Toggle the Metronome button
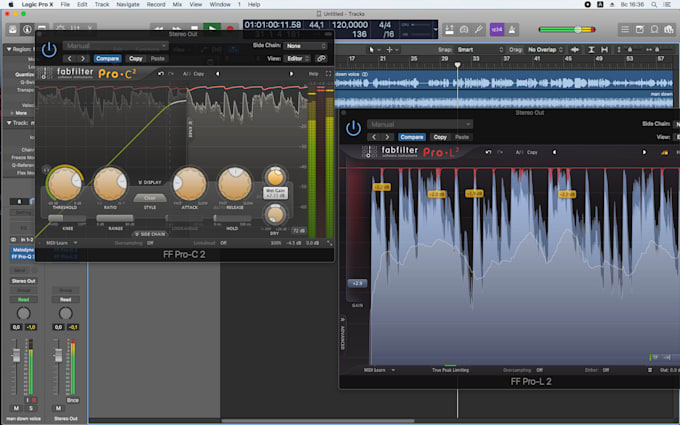The height and width of the screenshot is (425, 680). [x=512, y=29]
